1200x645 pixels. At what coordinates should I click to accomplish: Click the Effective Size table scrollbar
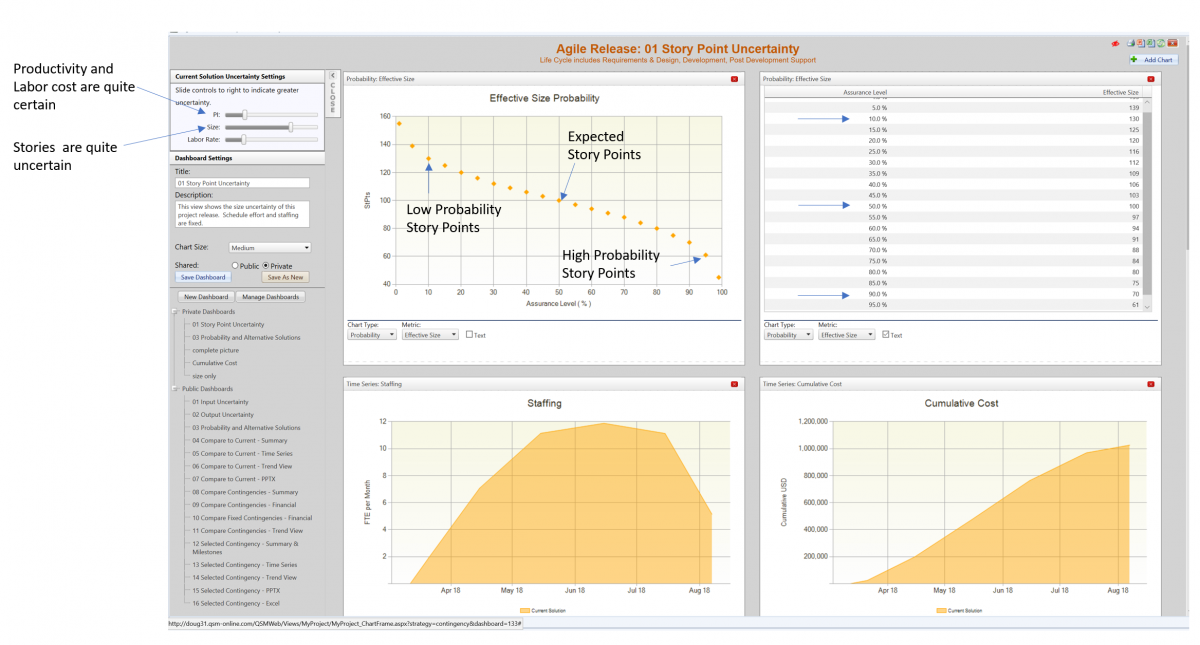1147,205
